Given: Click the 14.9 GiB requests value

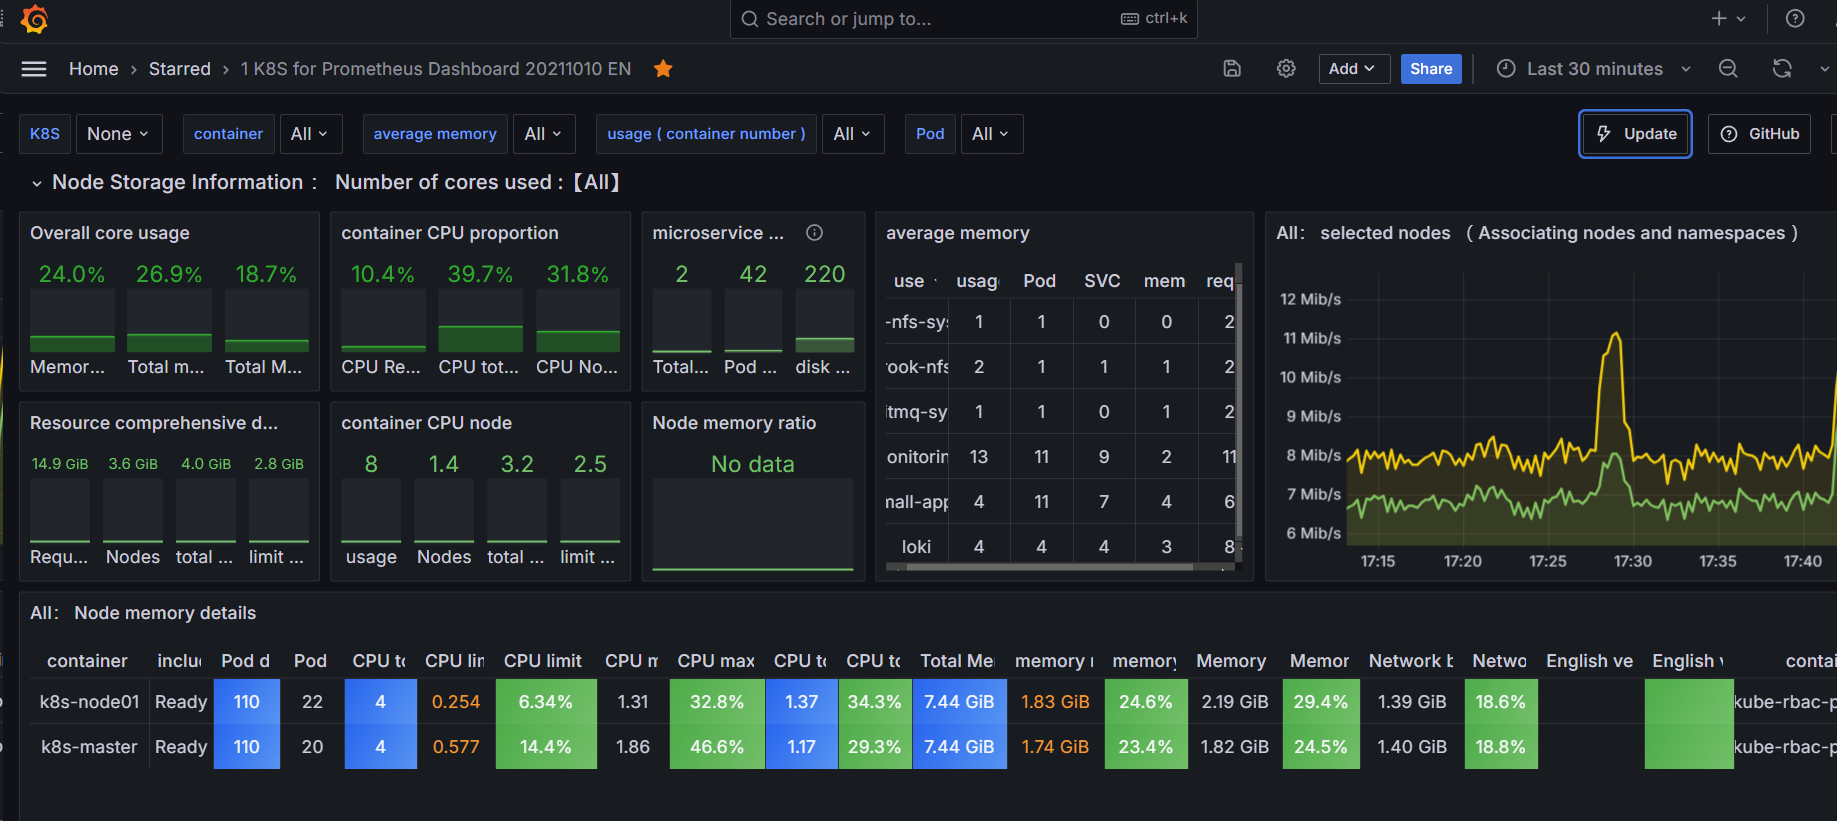Looking at the screenshot, I should pyautogui.click(x=60, y=464).
